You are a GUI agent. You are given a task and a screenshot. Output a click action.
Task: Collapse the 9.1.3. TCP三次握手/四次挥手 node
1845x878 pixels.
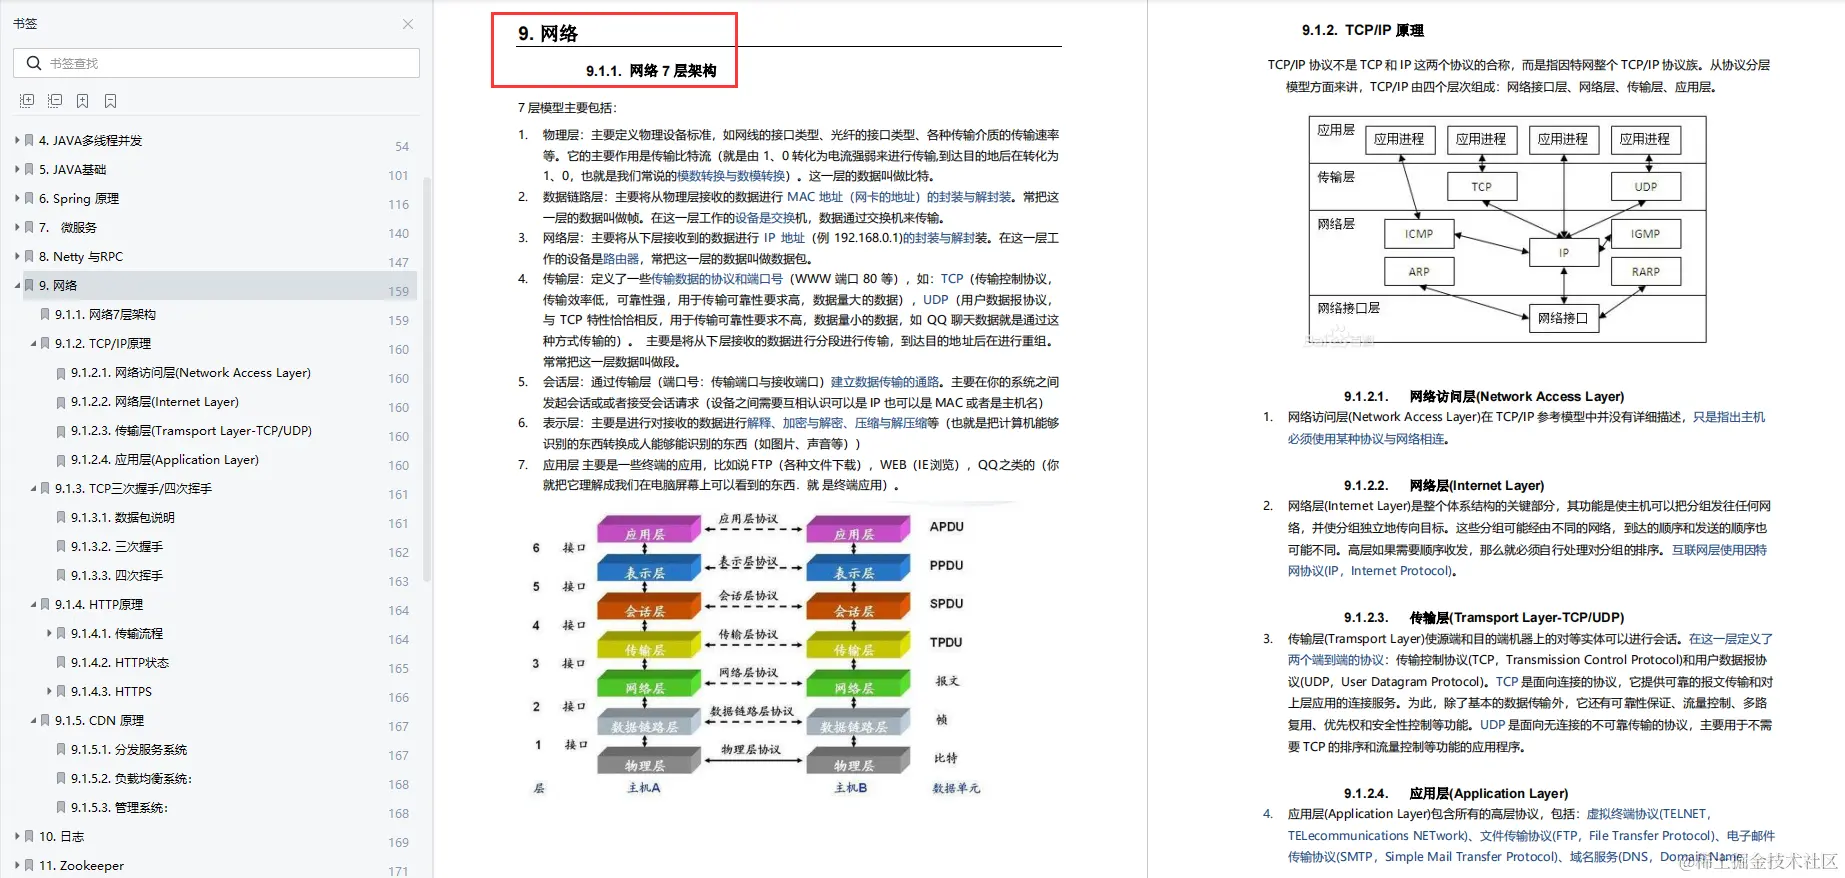tap(33, 488)
